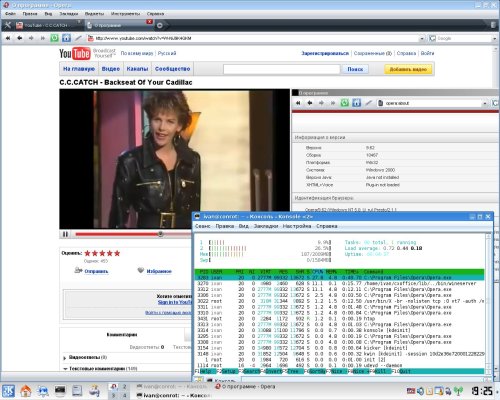Open the Сеанс menu in Konsole
Viewport: 500px width, 400px height.
coord(203,226)
